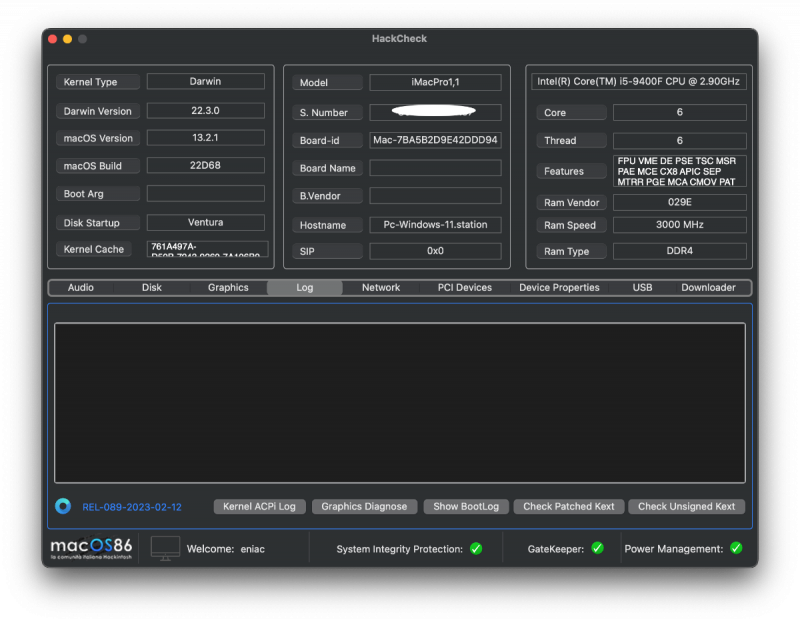Open the REL-089-2023-02-12 release link
The image size is (800, 623).
pyautogui.click(x=130, y=506)
